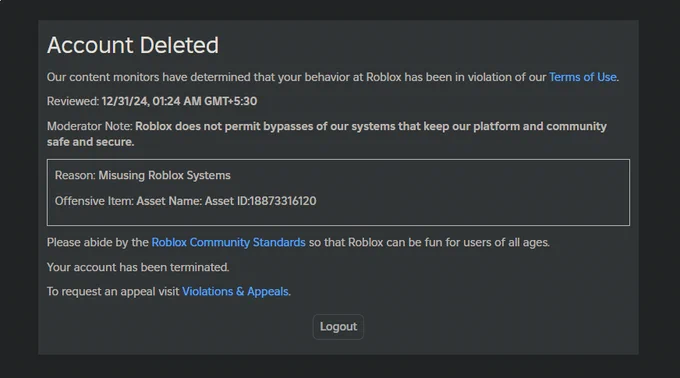Select the Account Deleted heading
The height and width of the screenshot is (378, 680).
point(133,45)
